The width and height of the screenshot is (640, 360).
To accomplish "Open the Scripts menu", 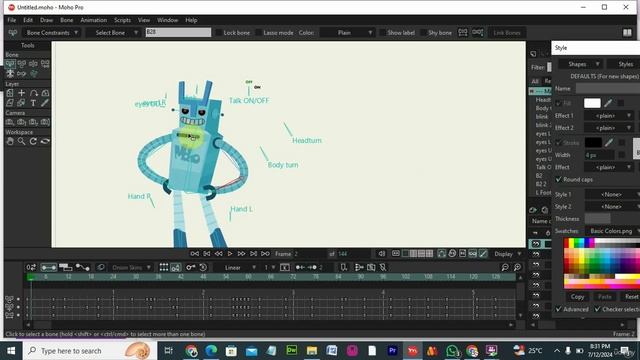I will click(122, 20).
